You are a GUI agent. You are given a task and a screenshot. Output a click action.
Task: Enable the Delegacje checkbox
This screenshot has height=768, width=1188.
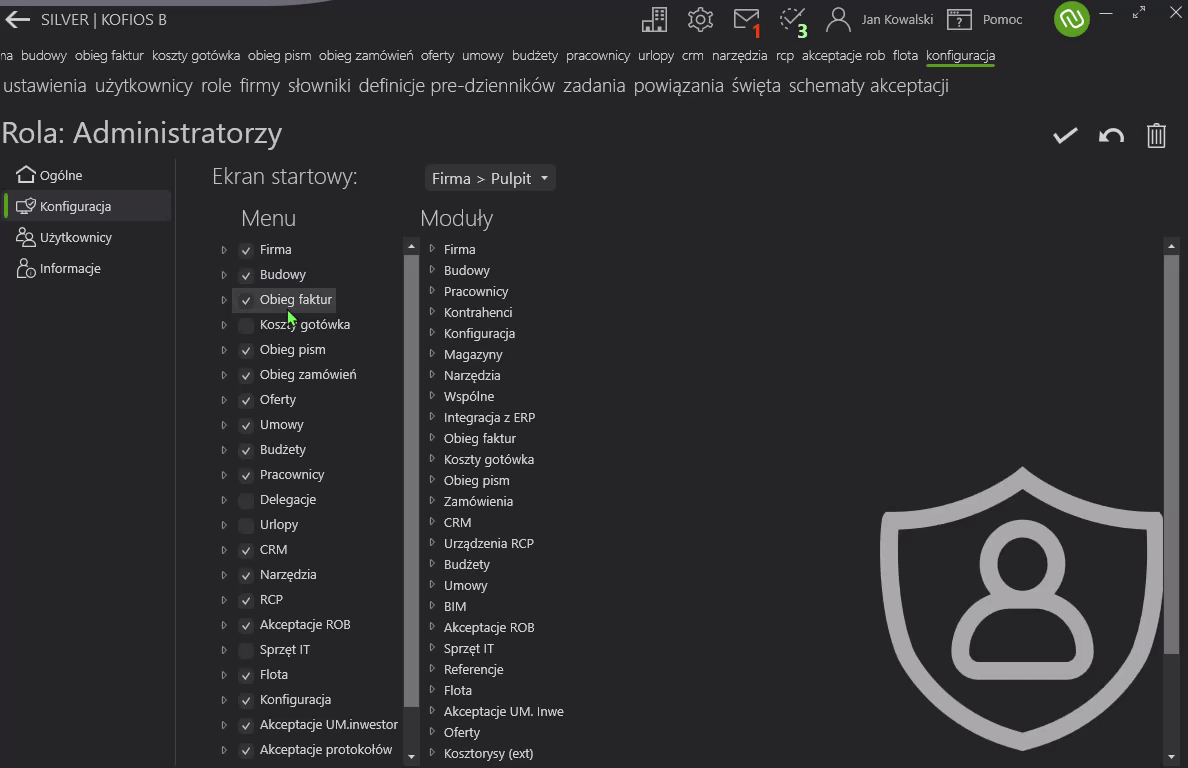coord(245,500)
